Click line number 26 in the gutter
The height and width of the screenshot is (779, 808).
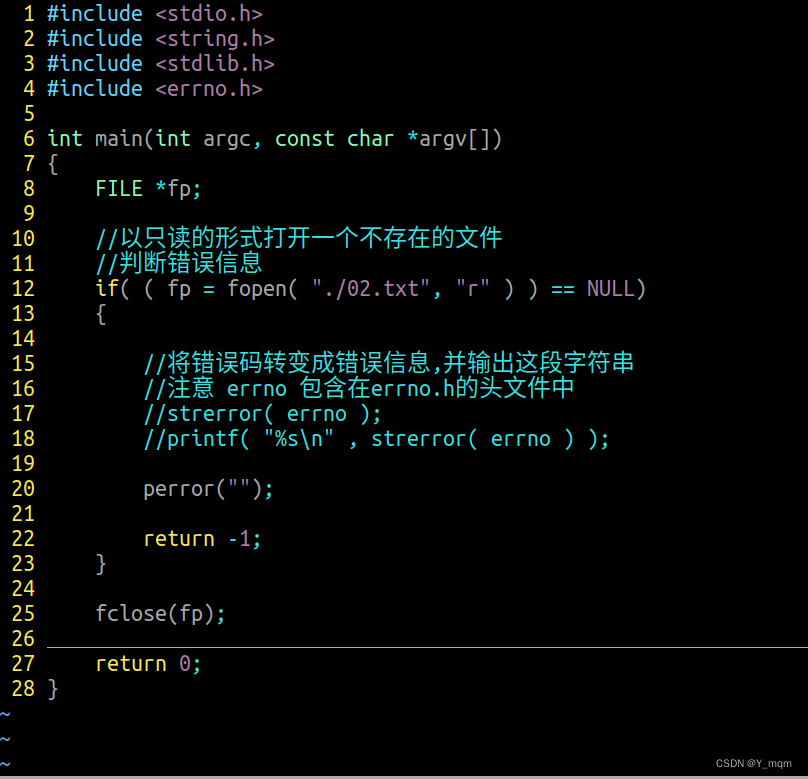(x=23, y=639)
